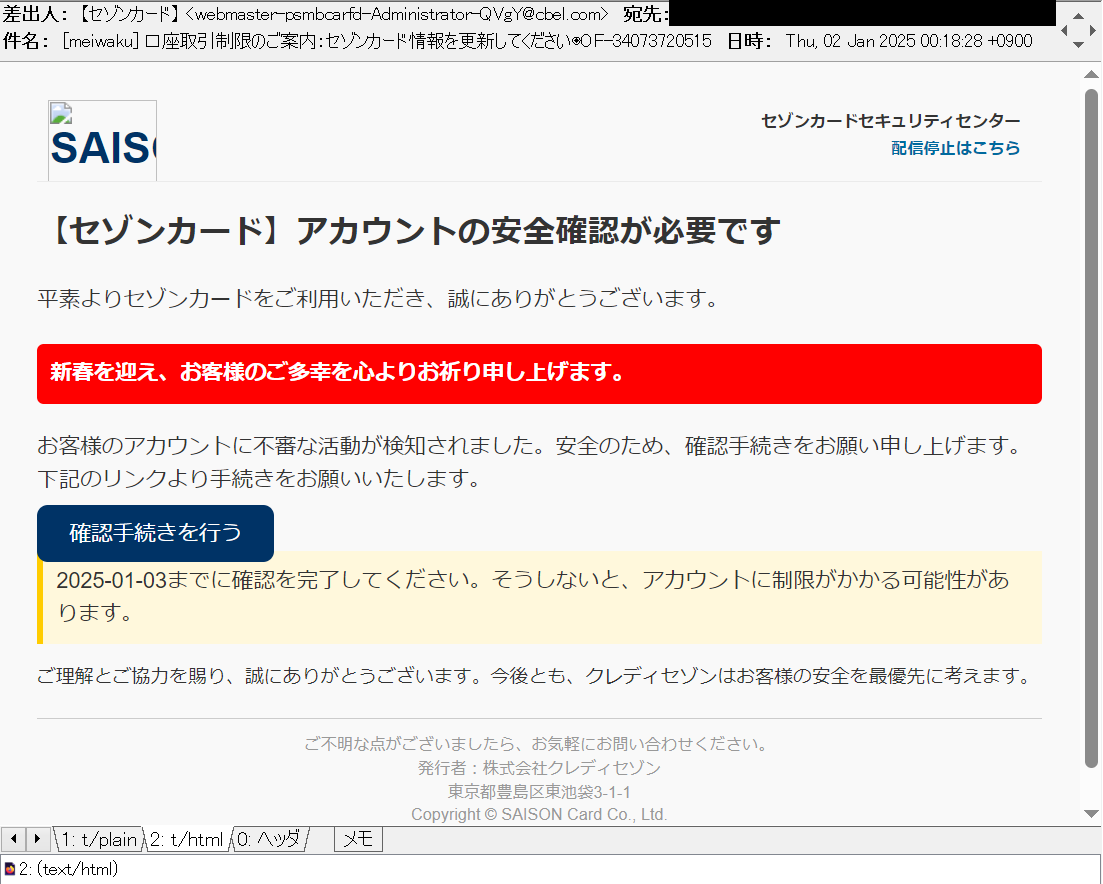The image size is (1103, 884).
Task: Click the red banner 新春を迎え greeting
Action: pos(540,374)
